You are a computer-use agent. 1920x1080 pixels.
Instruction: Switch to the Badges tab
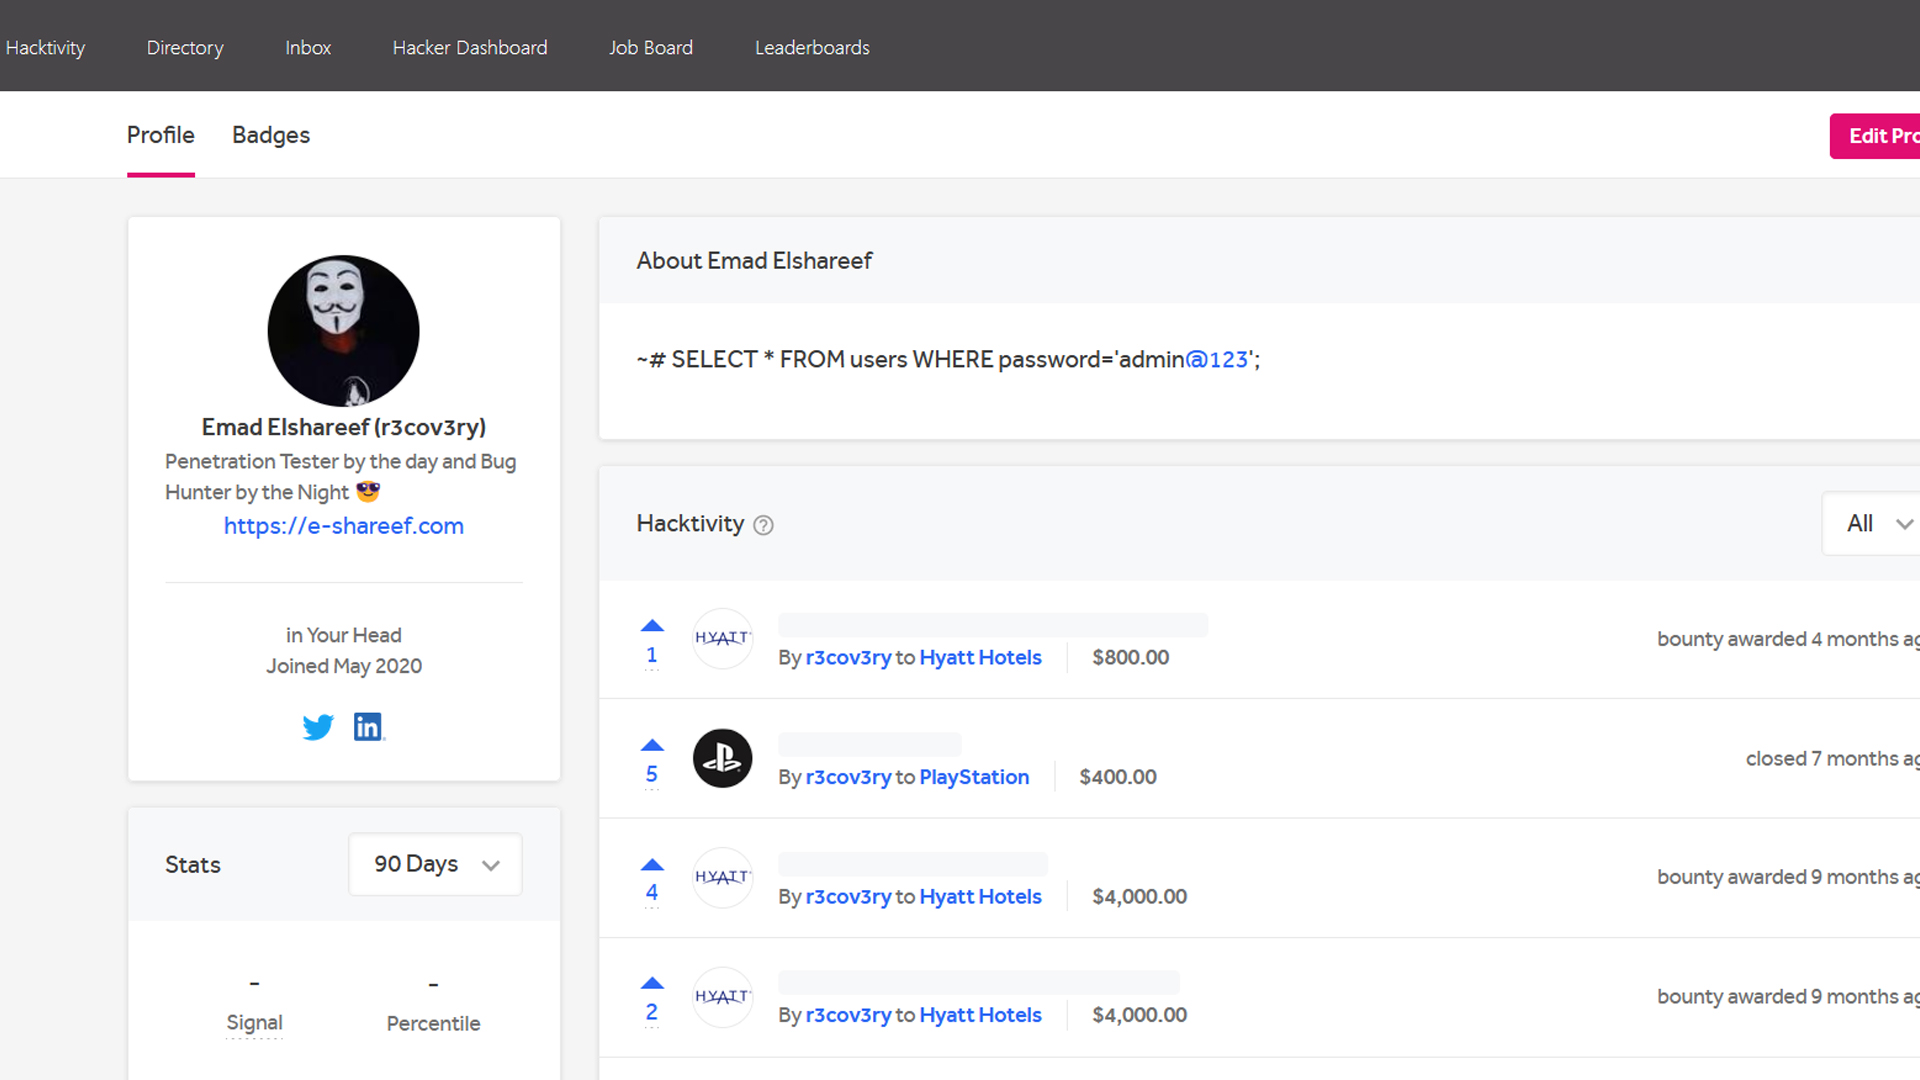point(271,135)
